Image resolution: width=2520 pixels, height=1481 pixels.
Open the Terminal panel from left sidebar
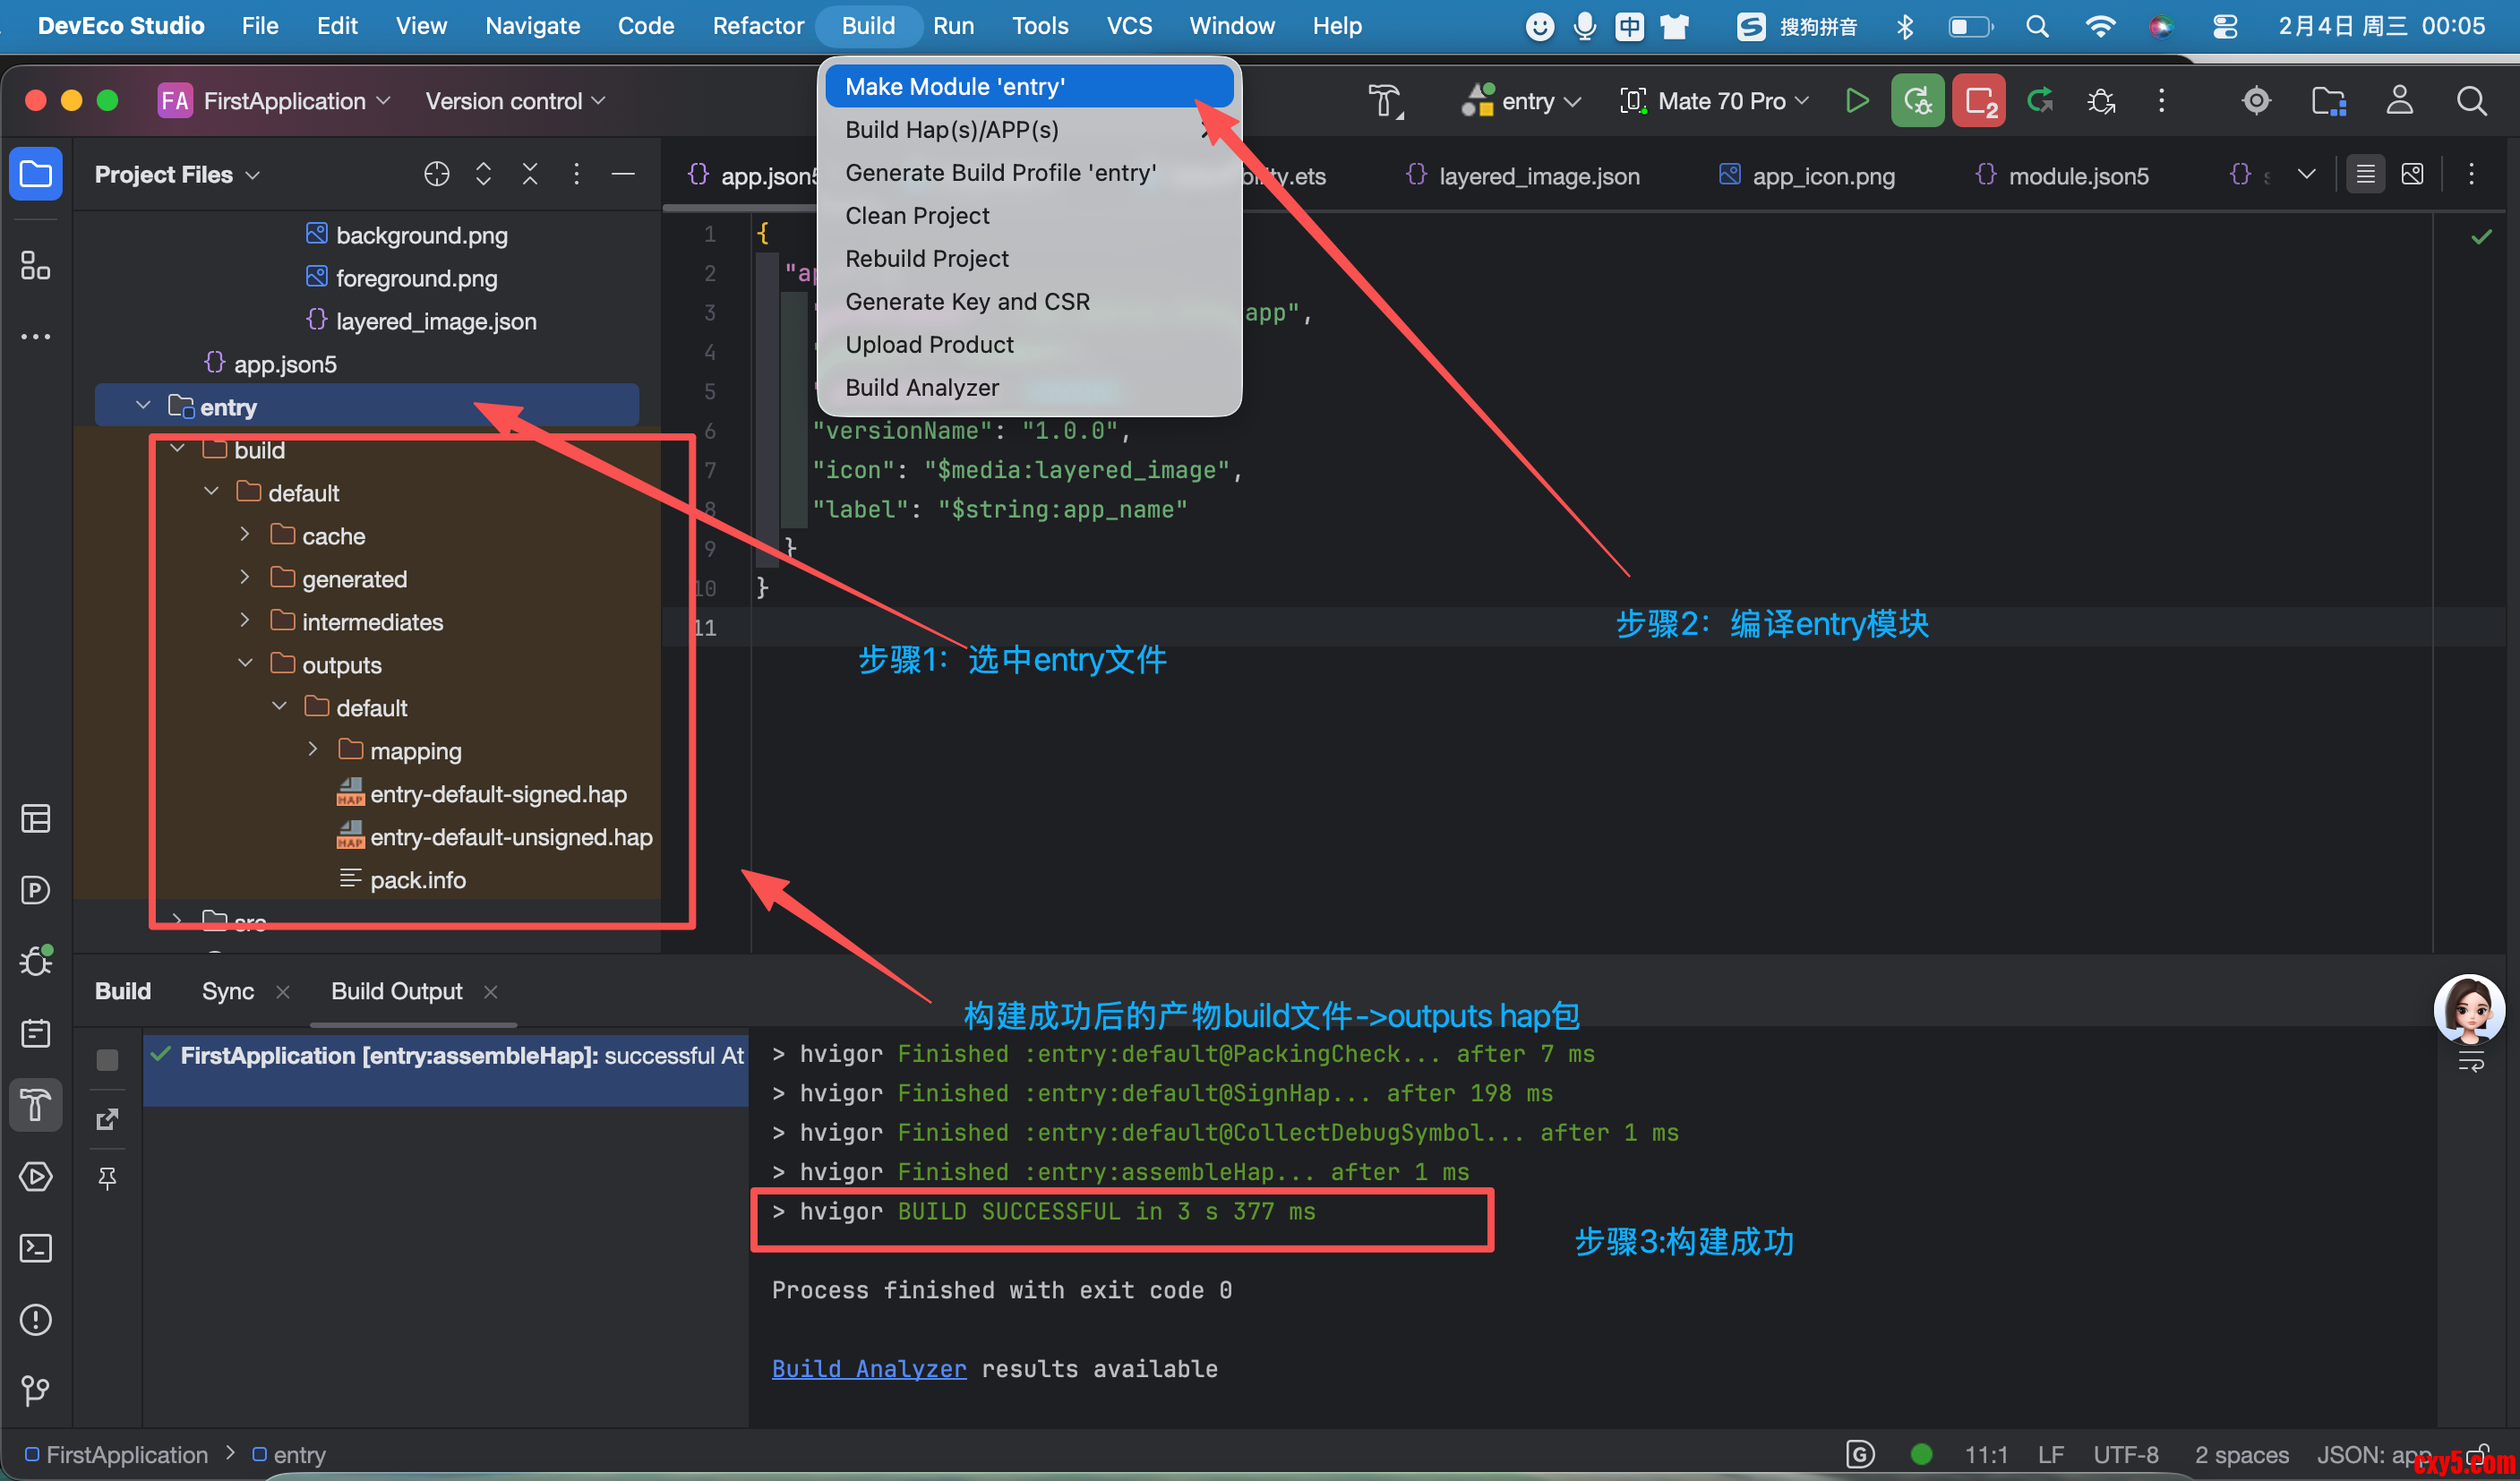click(x=36, y=1248)
